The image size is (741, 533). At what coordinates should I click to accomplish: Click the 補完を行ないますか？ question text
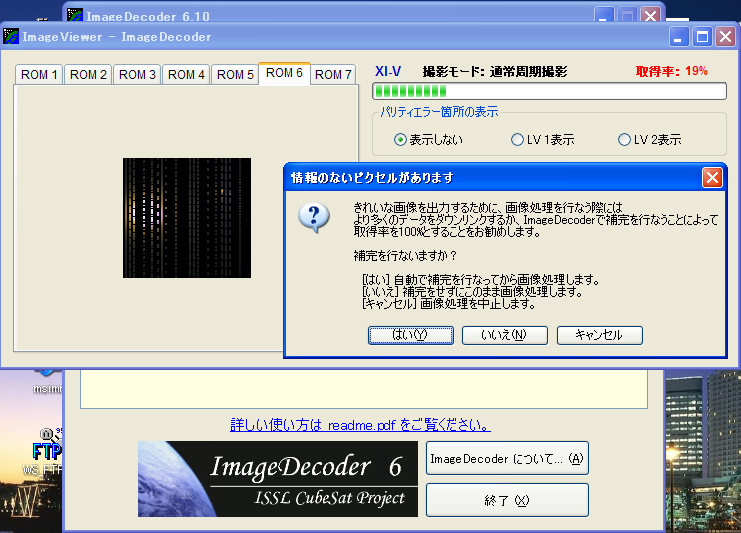405,256
